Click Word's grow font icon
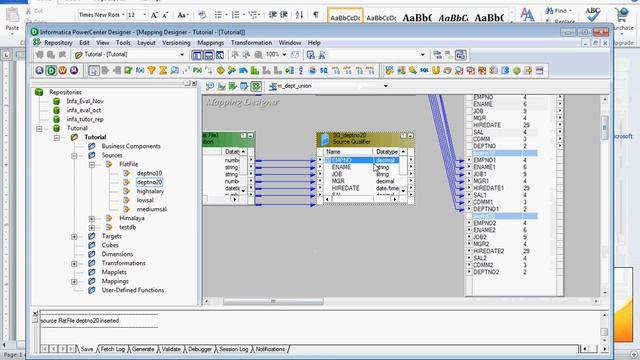The image size is (640, 360). pyautogui.click(x=154, y=15)
